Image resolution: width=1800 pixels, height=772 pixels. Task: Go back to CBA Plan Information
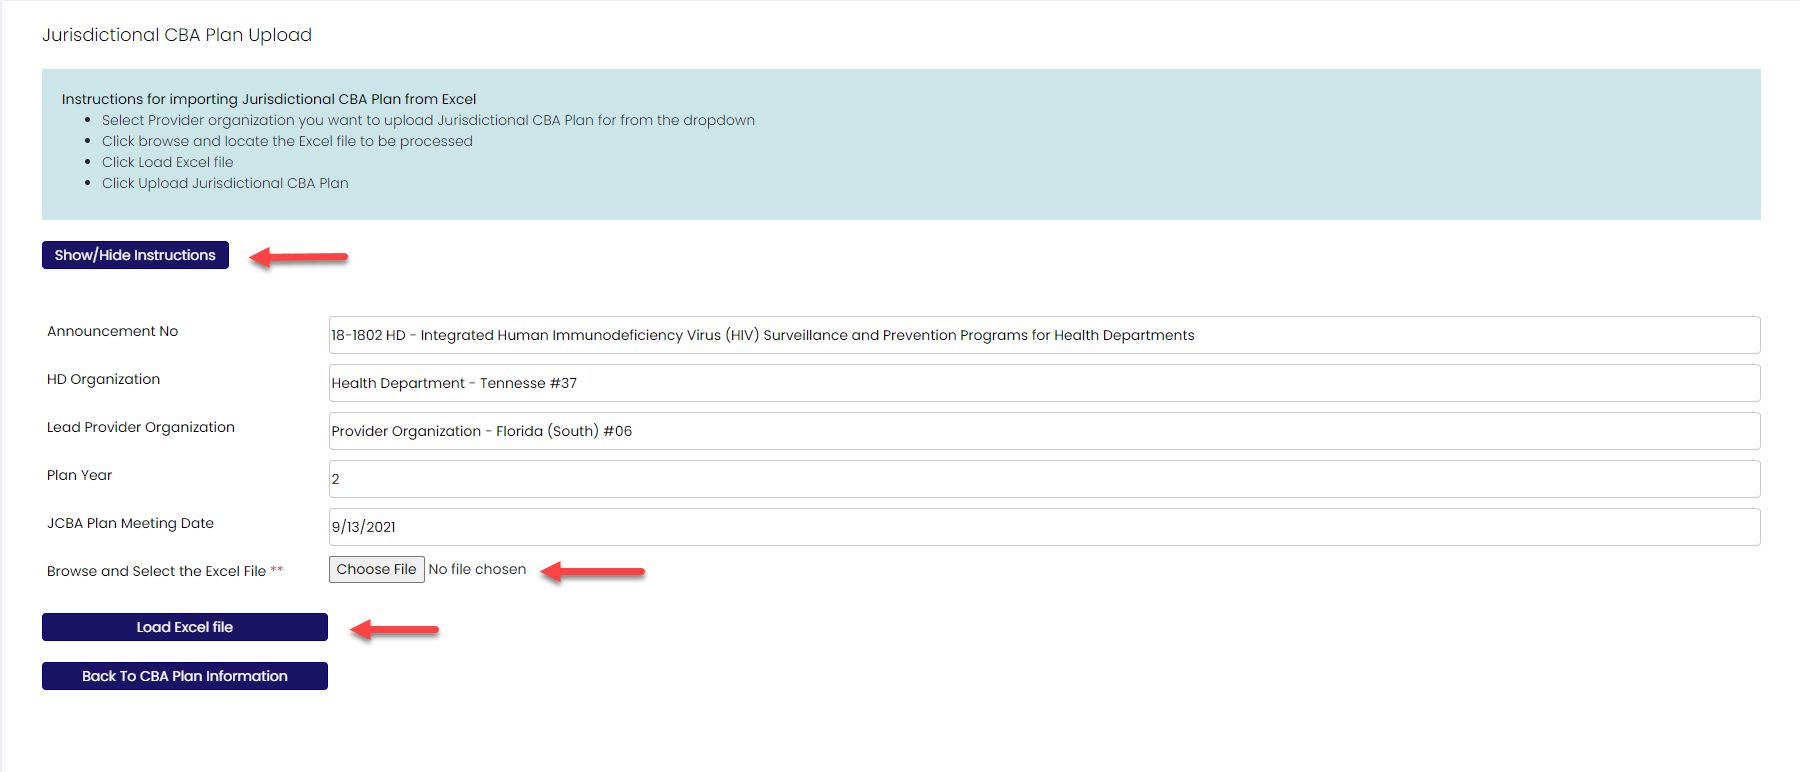(x=184, y=676)
